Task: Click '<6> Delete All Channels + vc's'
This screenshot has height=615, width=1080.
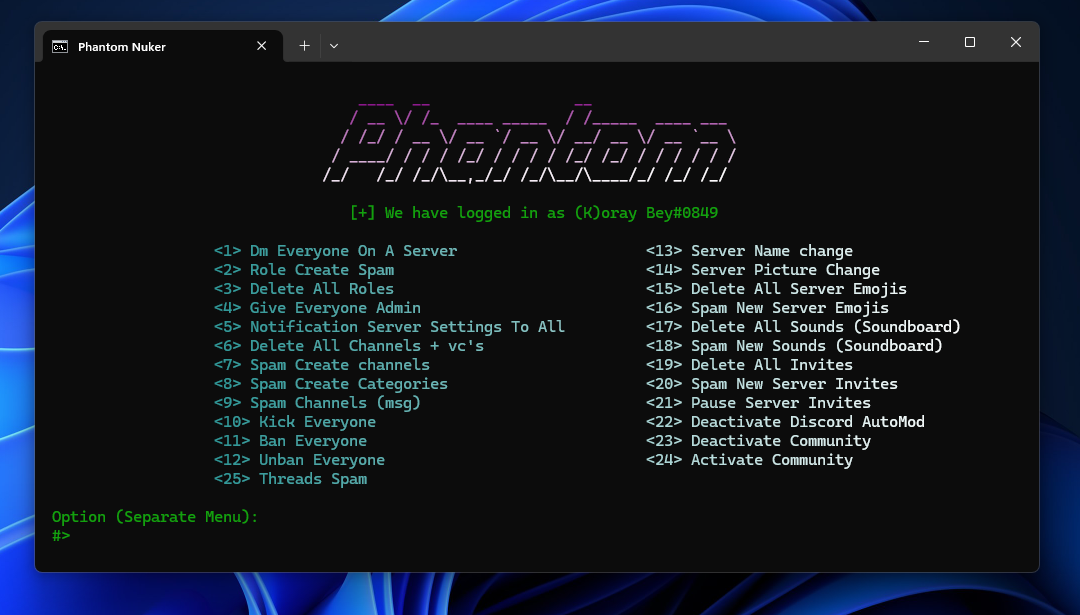Action: point(349,346)
